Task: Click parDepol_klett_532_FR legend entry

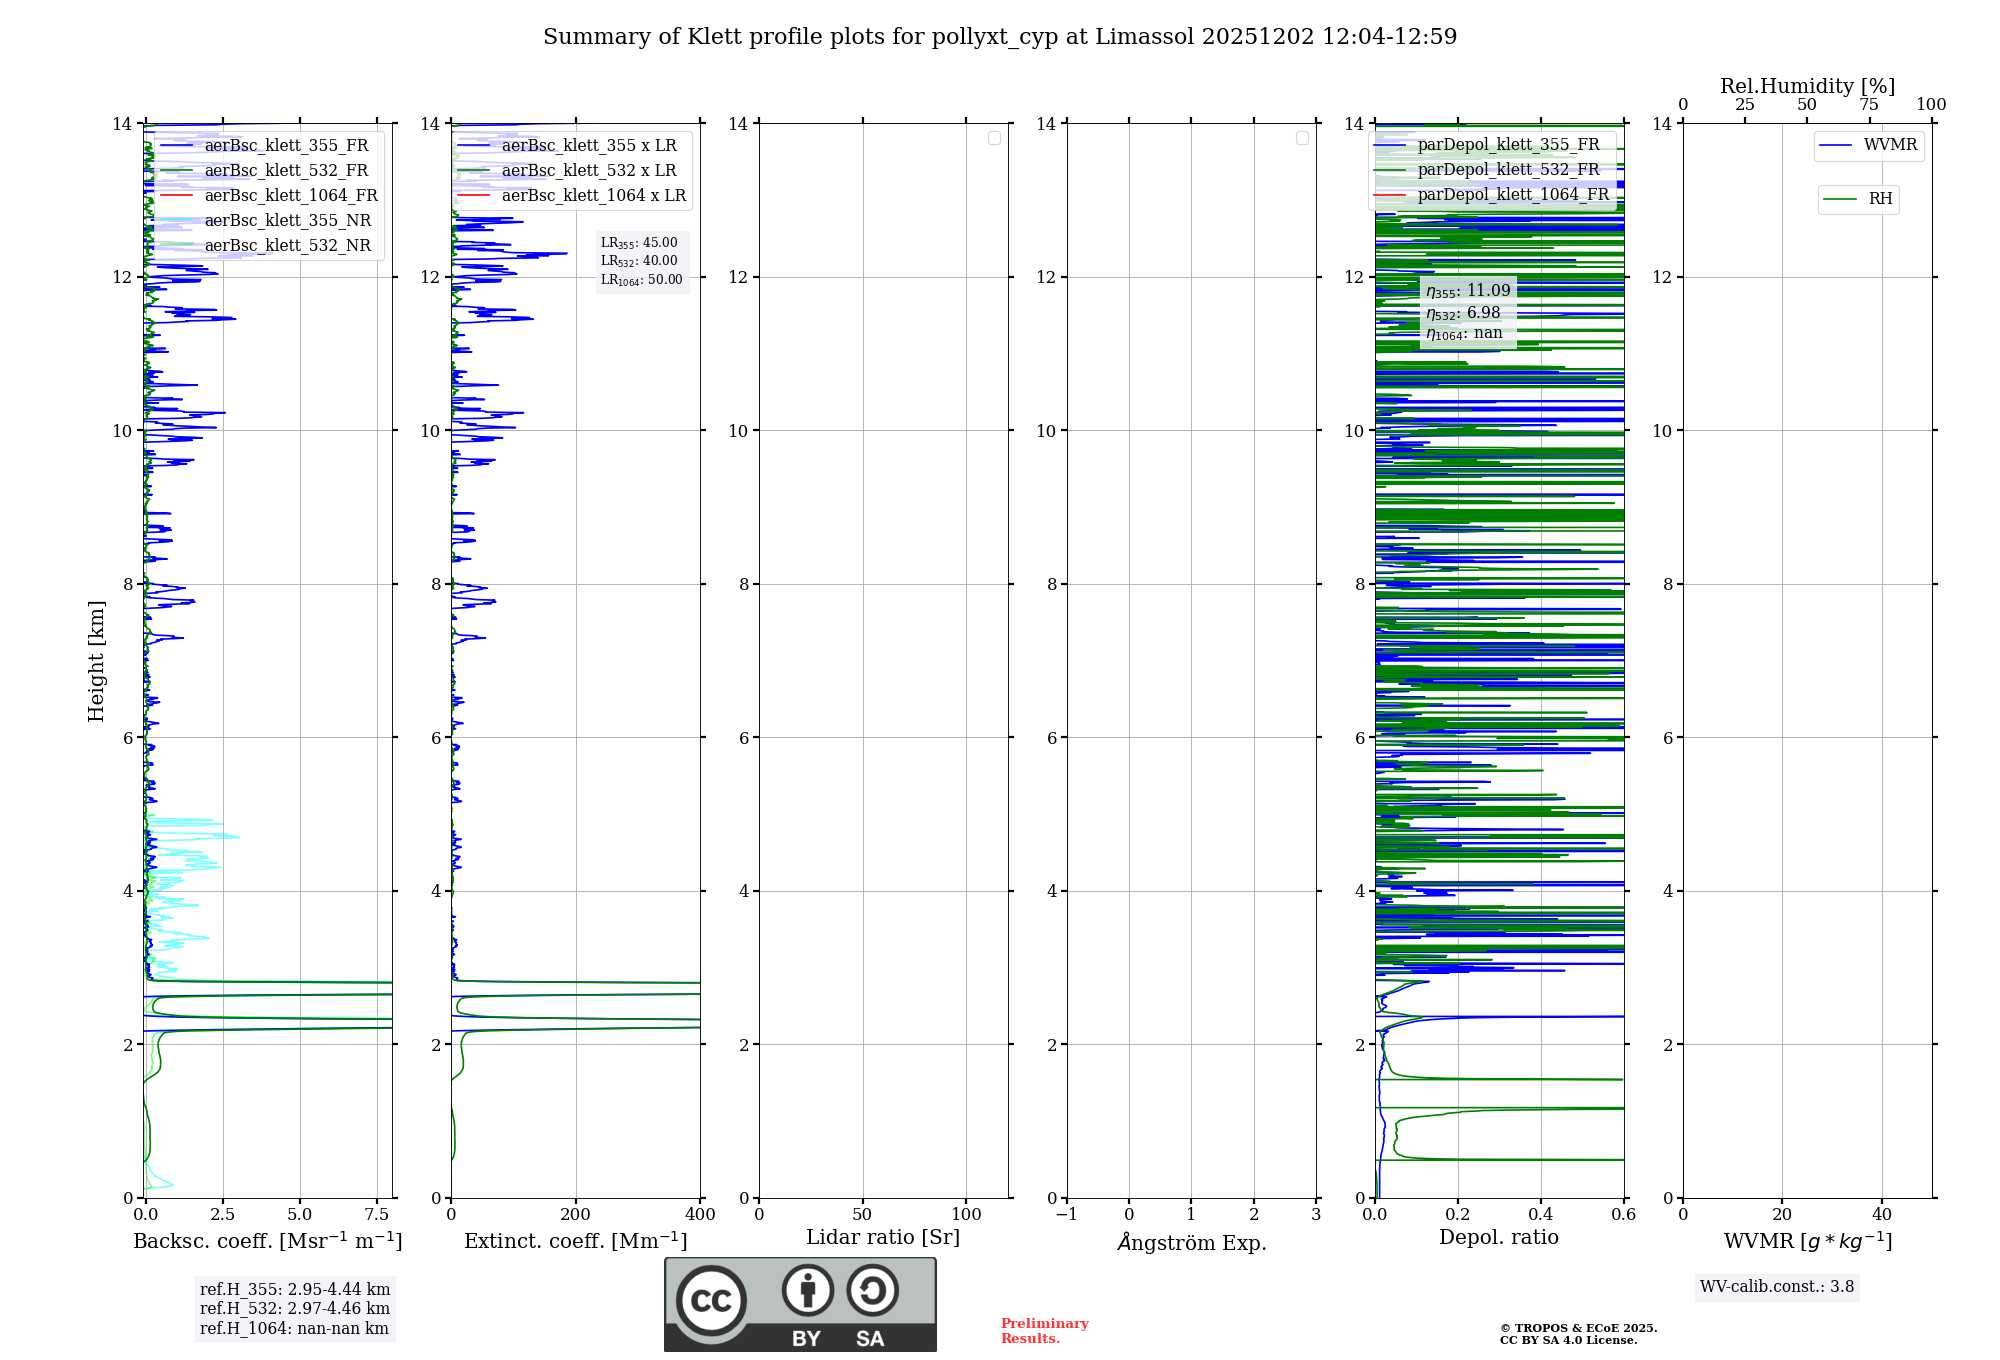Action: 1508,170
